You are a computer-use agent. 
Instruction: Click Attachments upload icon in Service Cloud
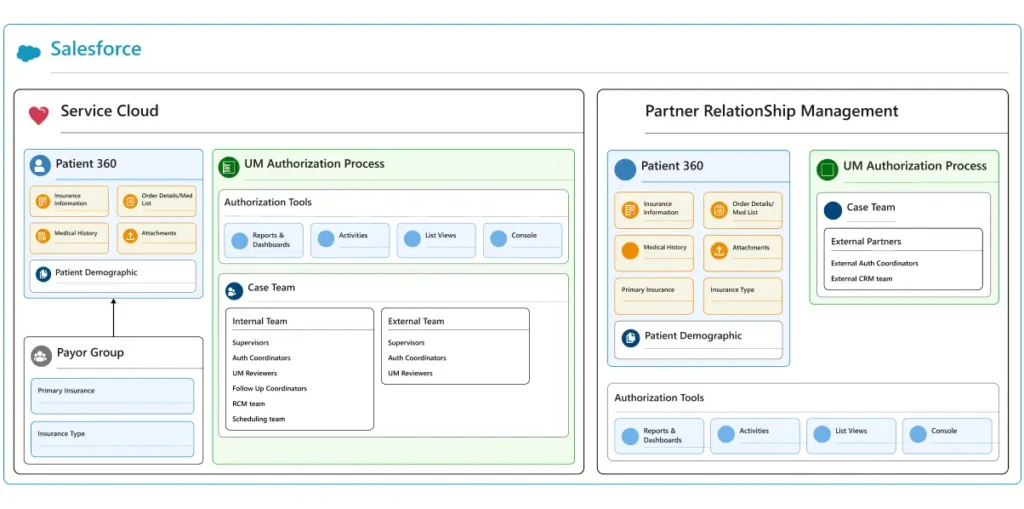click(x=130, y=236)
